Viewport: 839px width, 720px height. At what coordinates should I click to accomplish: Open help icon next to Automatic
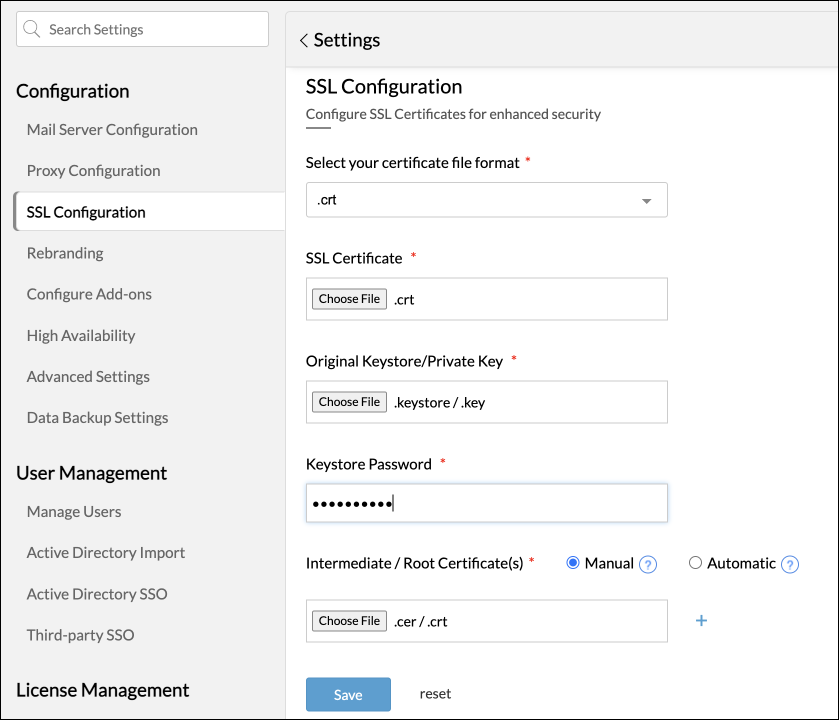[790, 564]
